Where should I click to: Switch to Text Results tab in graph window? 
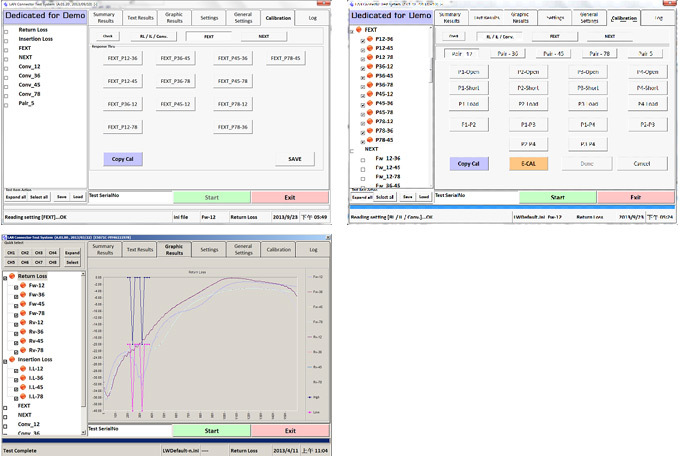point(138,249)
